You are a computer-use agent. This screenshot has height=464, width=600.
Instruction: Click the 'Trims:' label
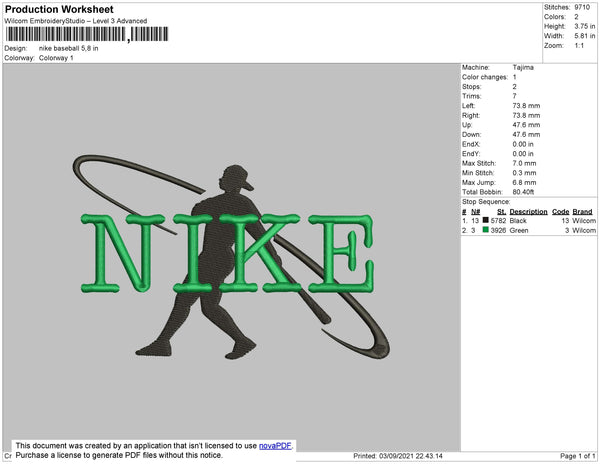click(472, 96)
